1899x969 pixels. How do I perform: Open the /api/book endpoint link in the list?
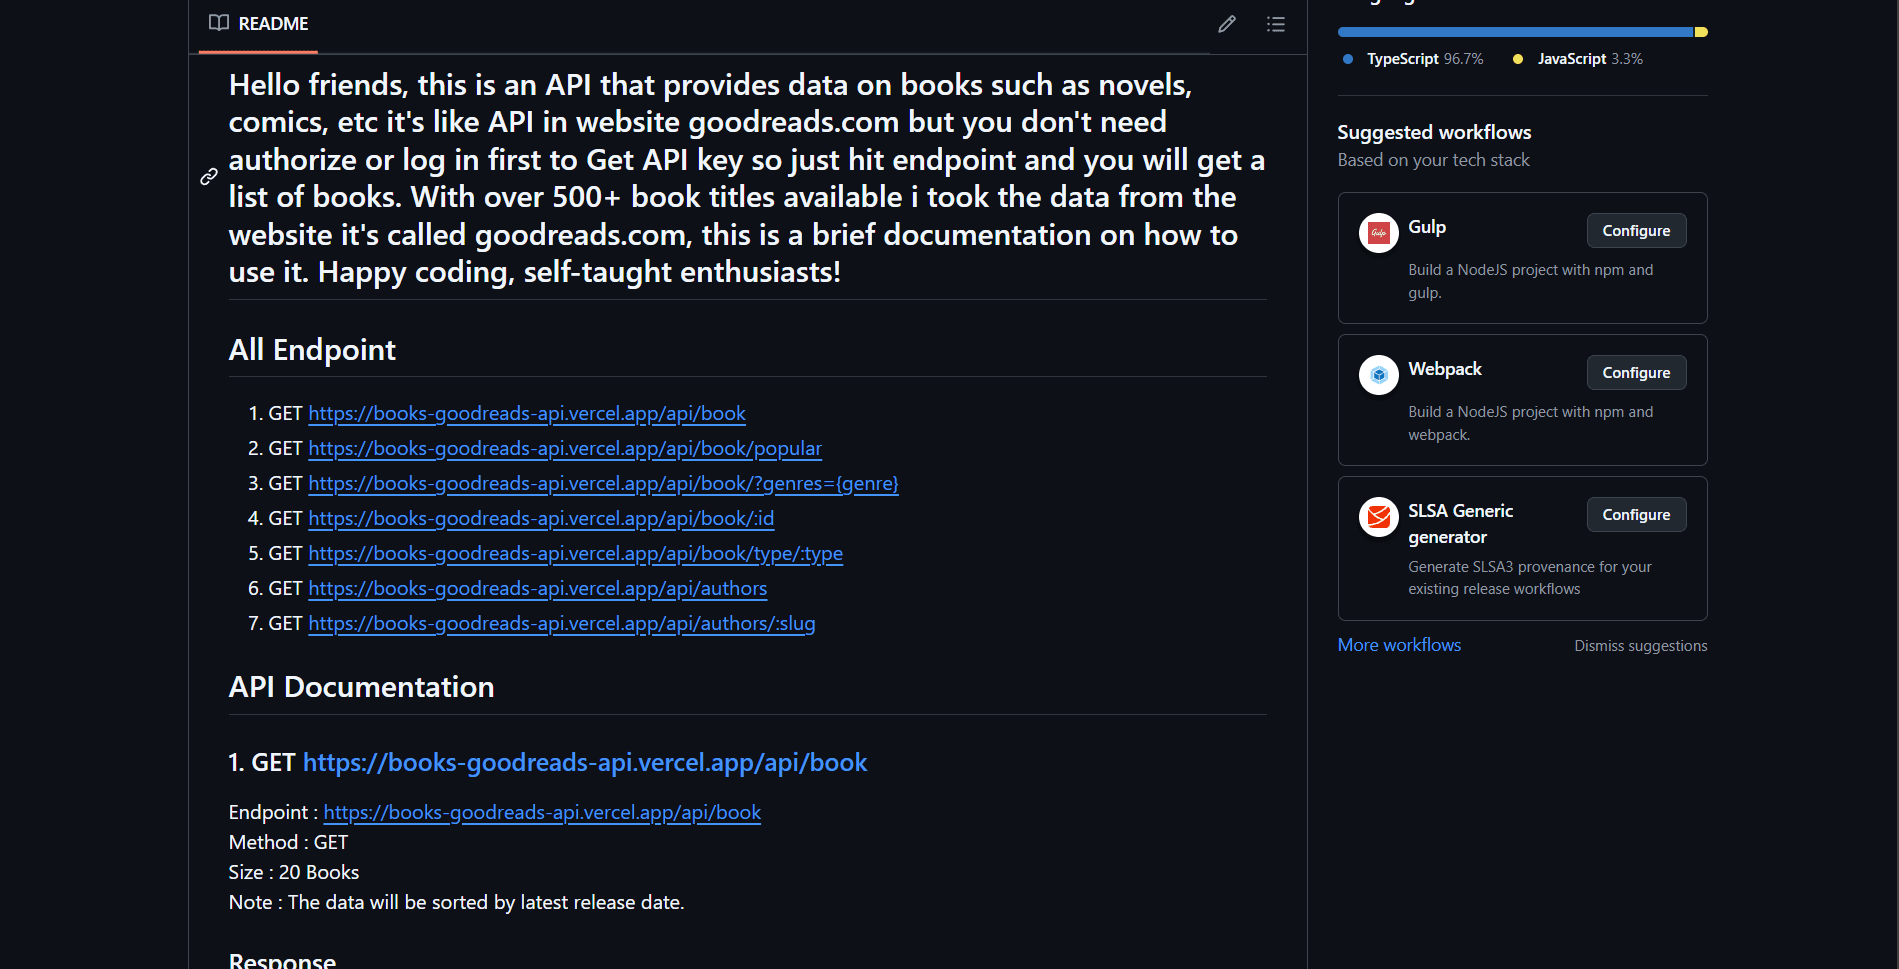tap(527, 414)
